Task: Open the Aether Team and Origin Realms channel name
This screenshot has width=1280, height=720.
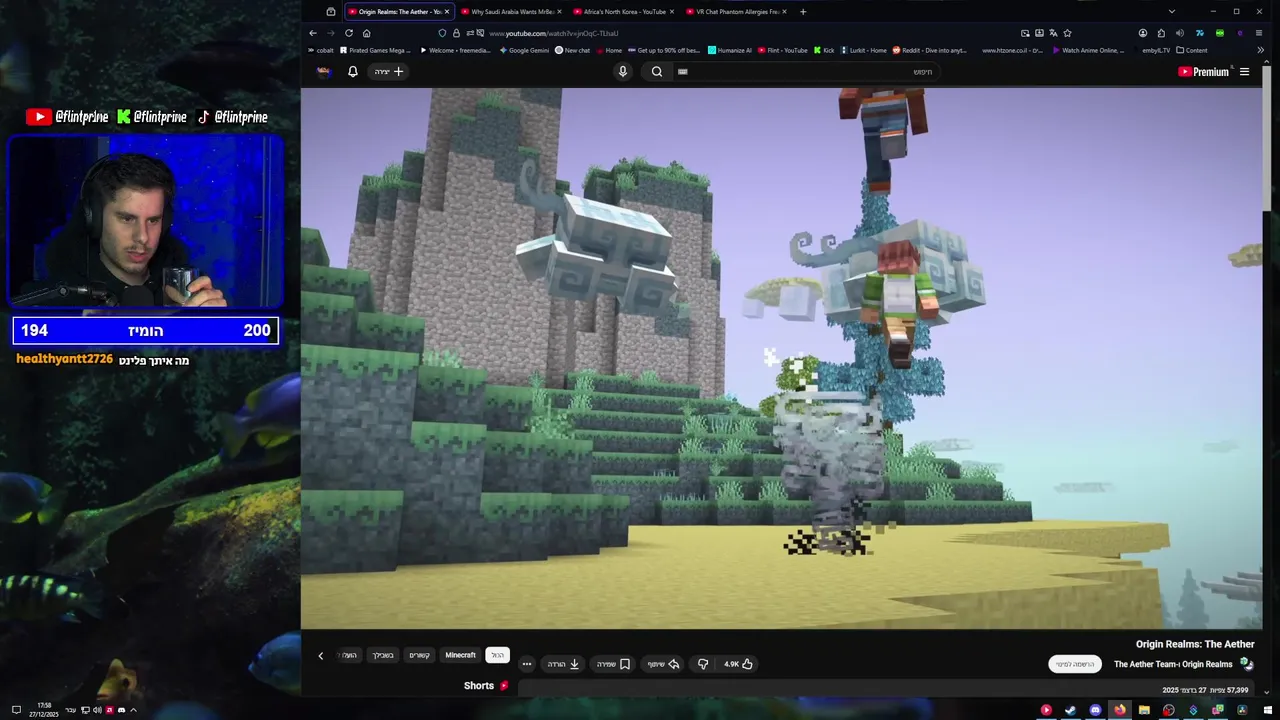Action: 1173,664
